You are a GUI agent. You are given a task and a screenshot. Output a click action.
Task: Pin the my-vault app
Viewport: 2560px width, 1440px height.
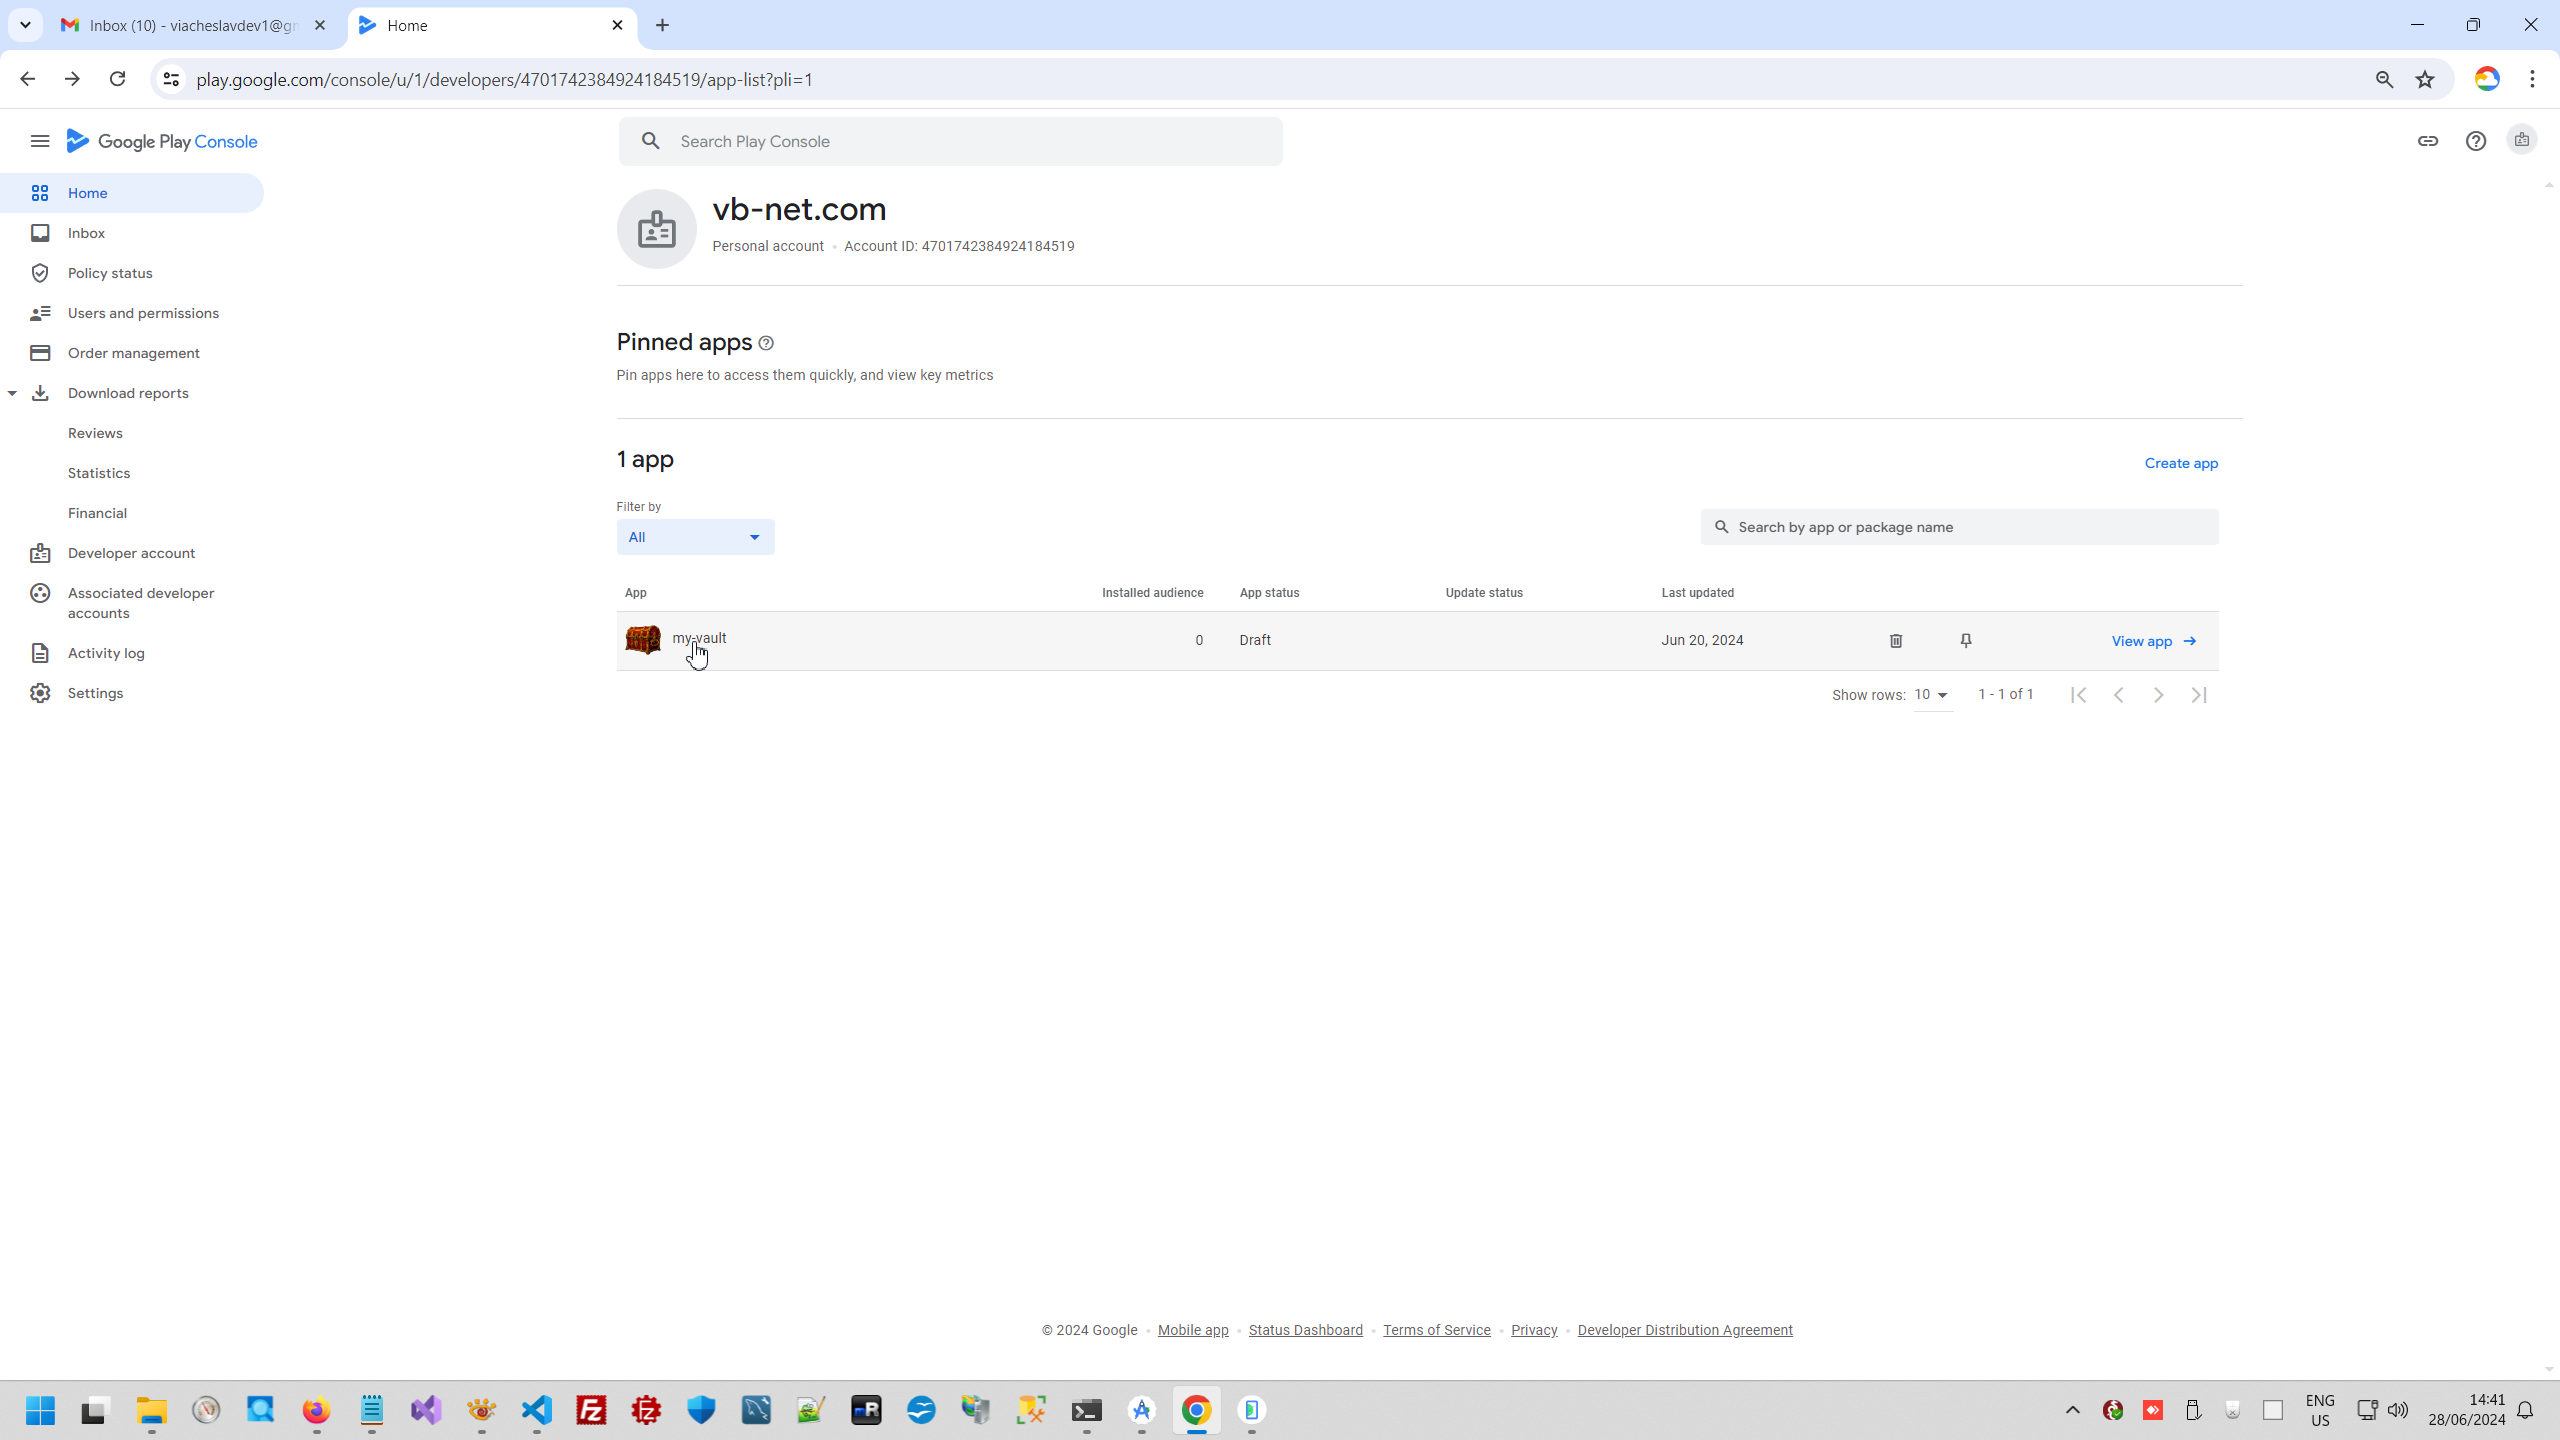coord(1965,641)
